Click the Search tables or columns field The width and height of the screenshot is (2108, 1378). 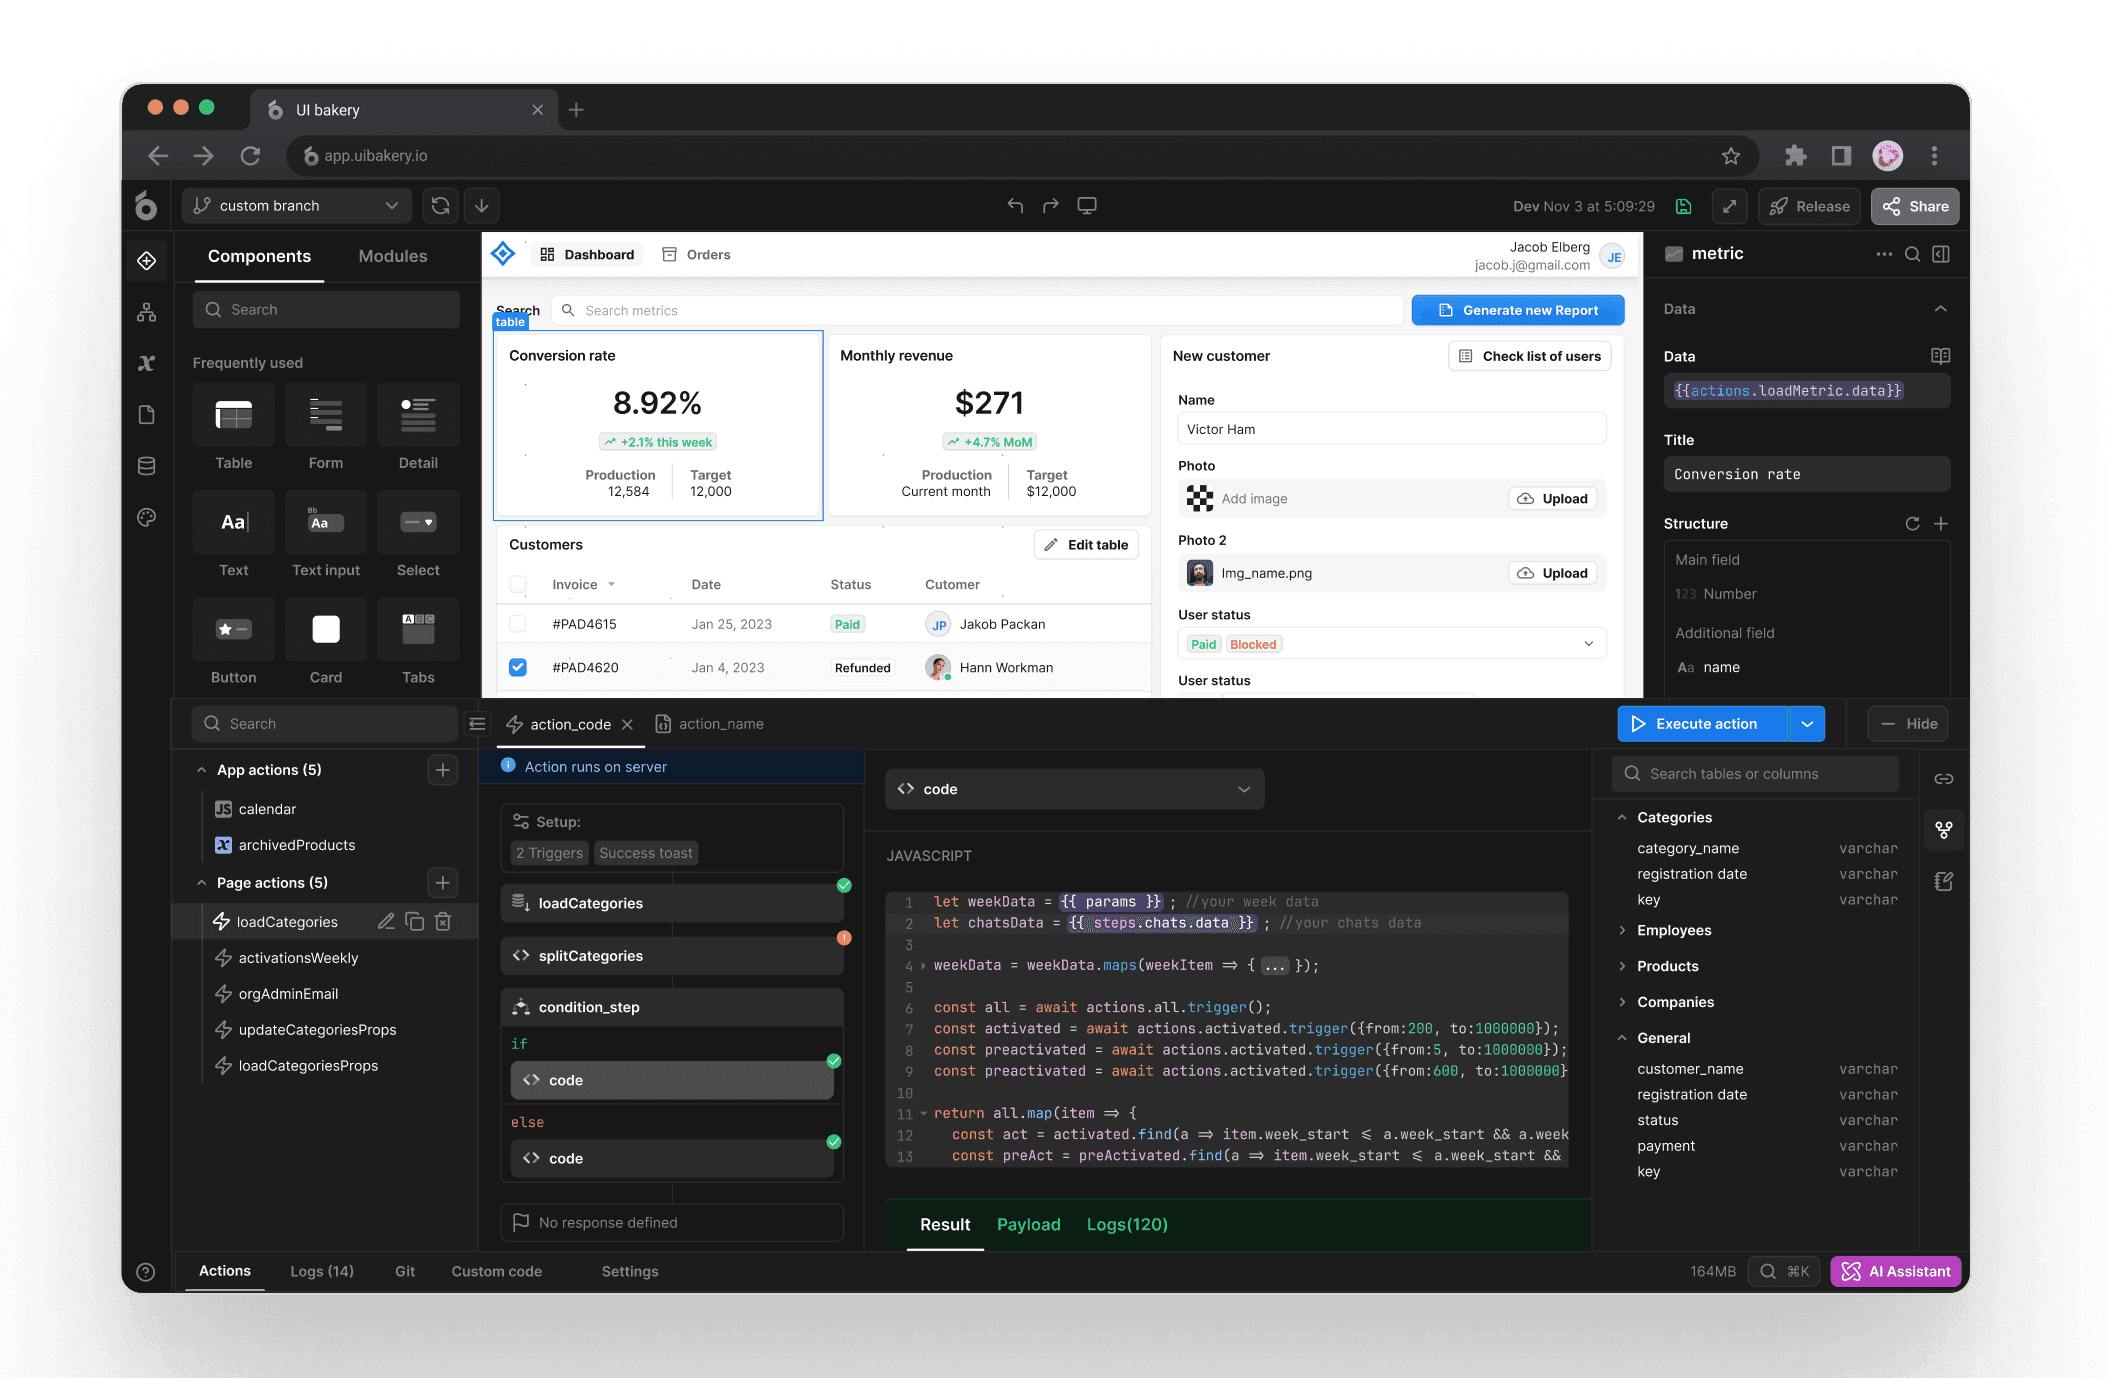coord(1755,774)
